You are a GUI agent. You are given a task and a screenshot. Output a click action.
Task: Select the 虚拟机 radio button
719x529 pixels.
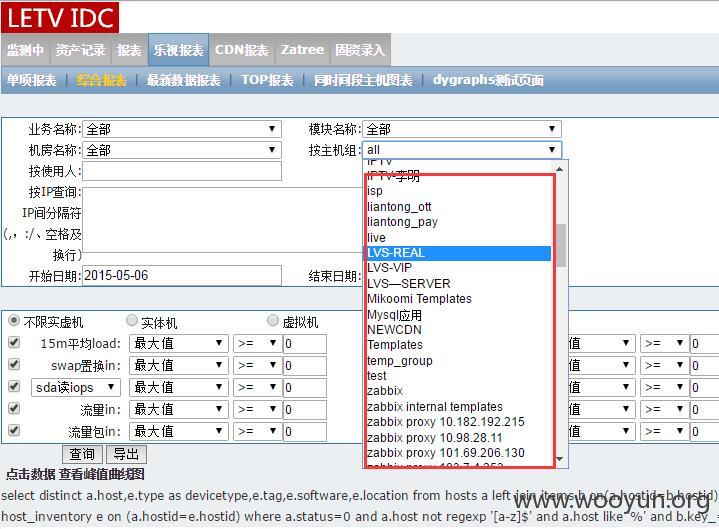click(x=273, y=320)
